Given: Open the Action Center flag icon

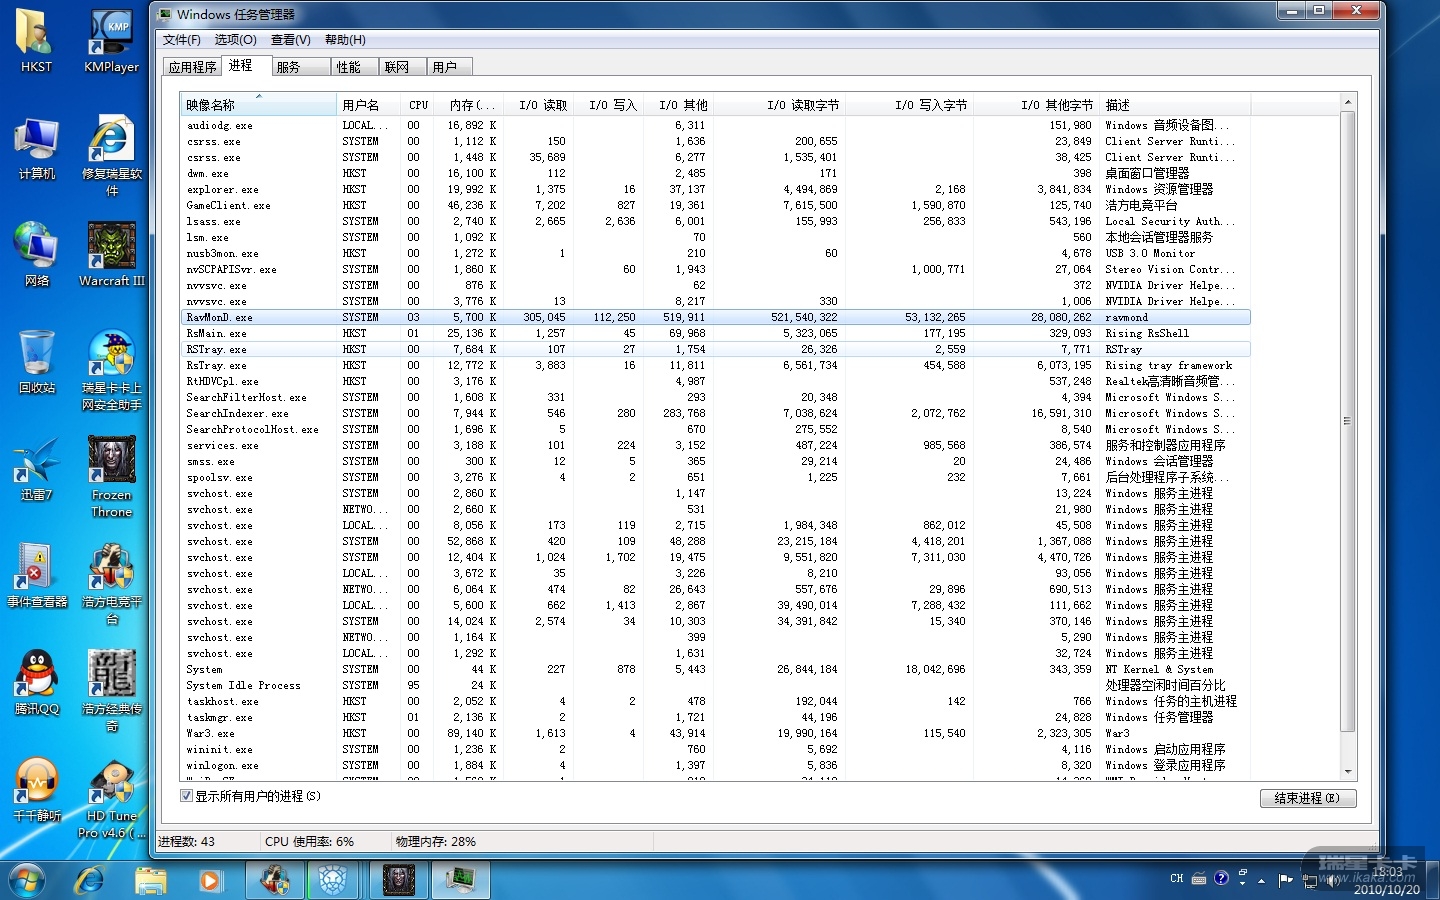Looking at the screenshot, I should [x=1285, y=880].
